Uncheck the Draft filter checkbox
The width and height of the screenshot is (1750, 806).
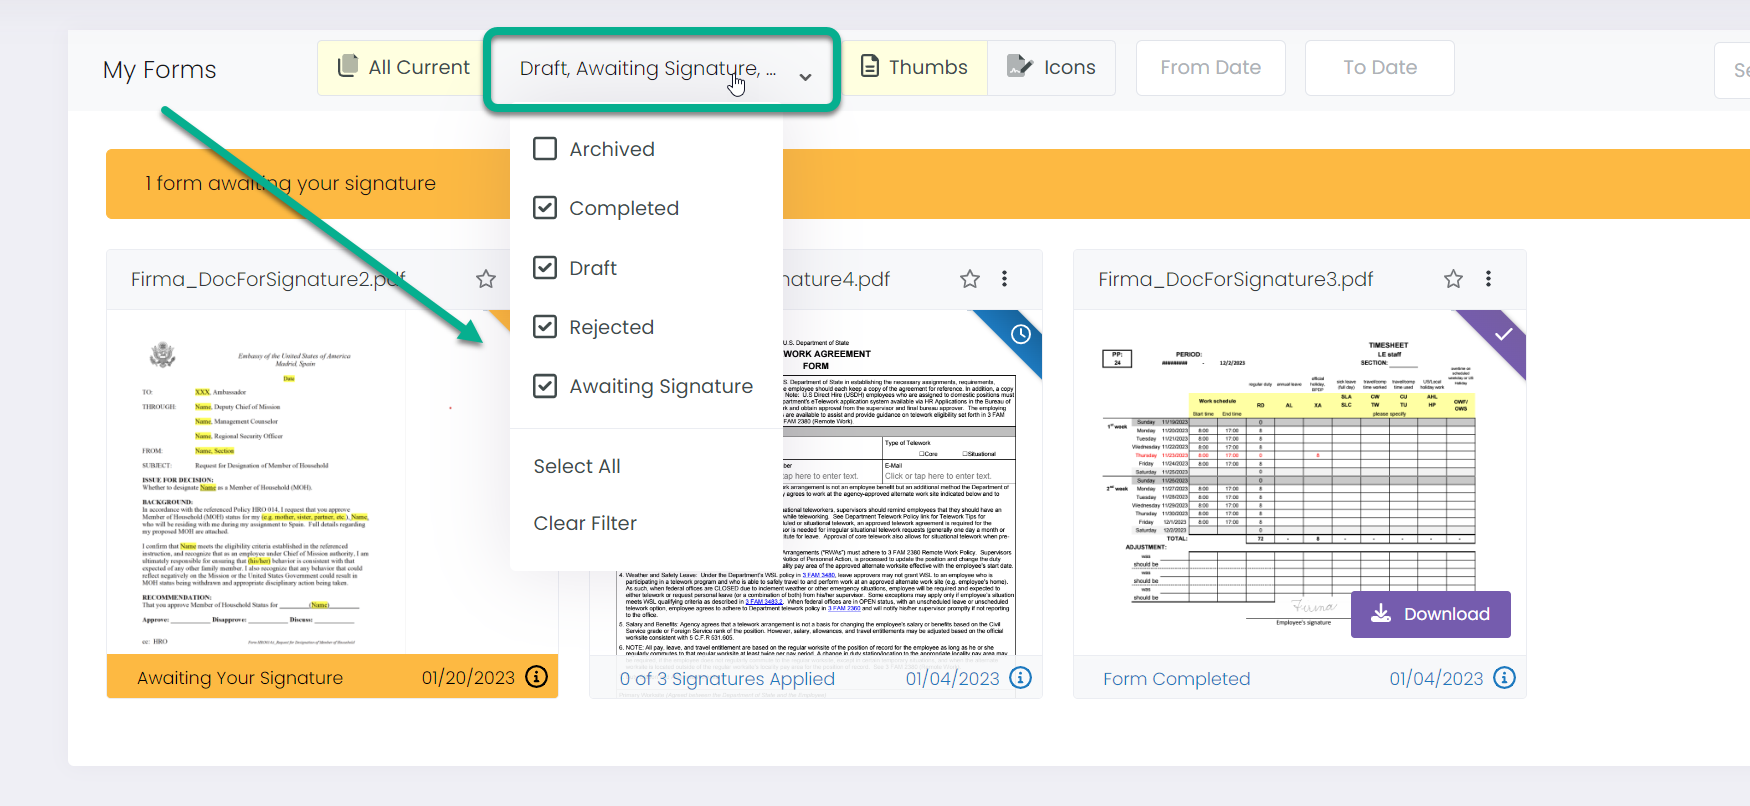pos(545,268)
